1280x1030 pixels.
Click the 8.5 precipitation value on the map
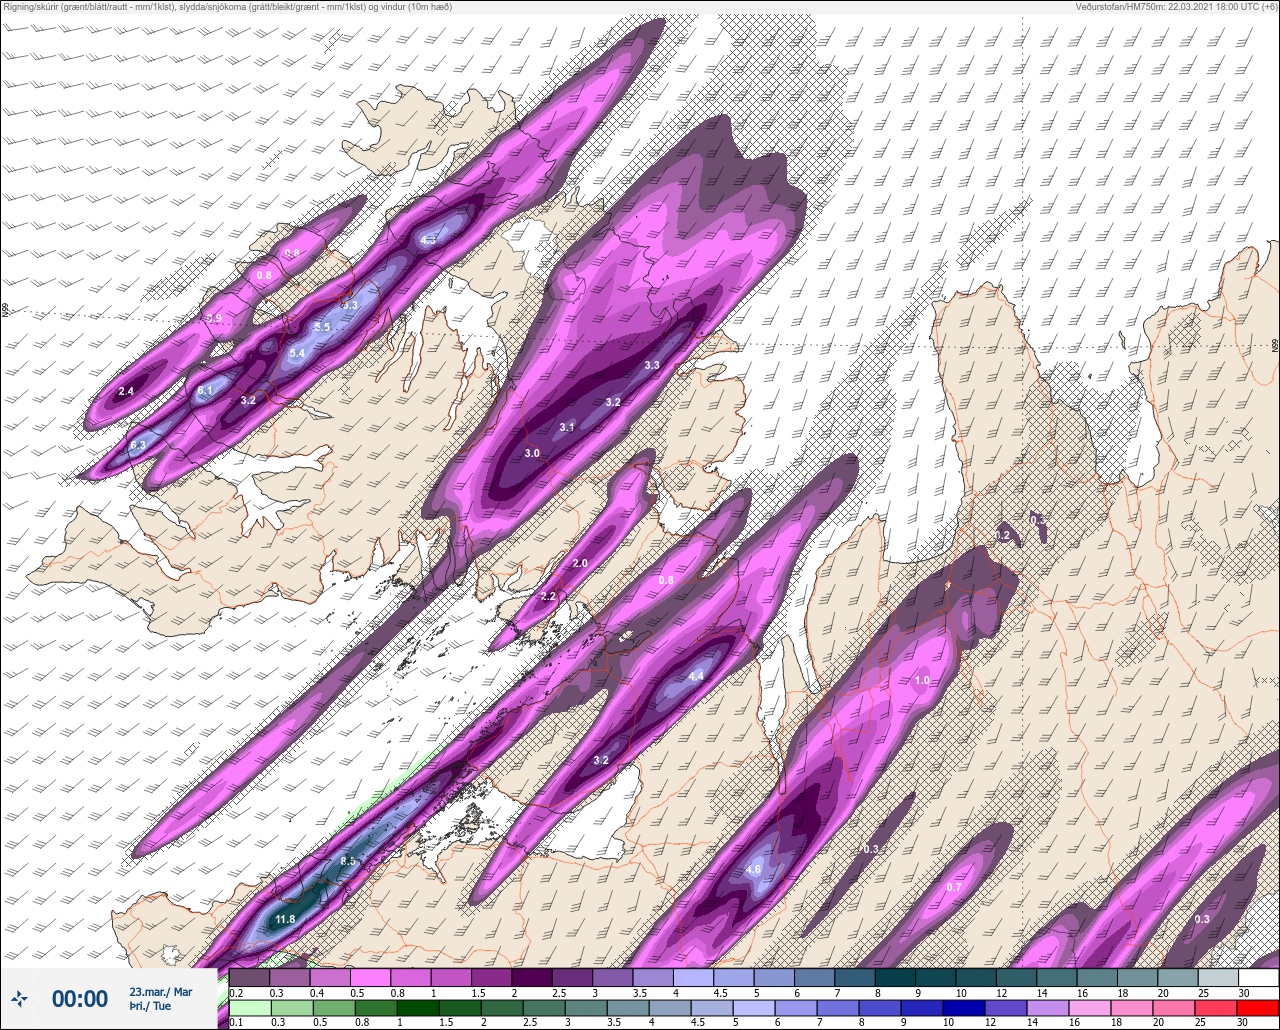click(x=348, y=861)
